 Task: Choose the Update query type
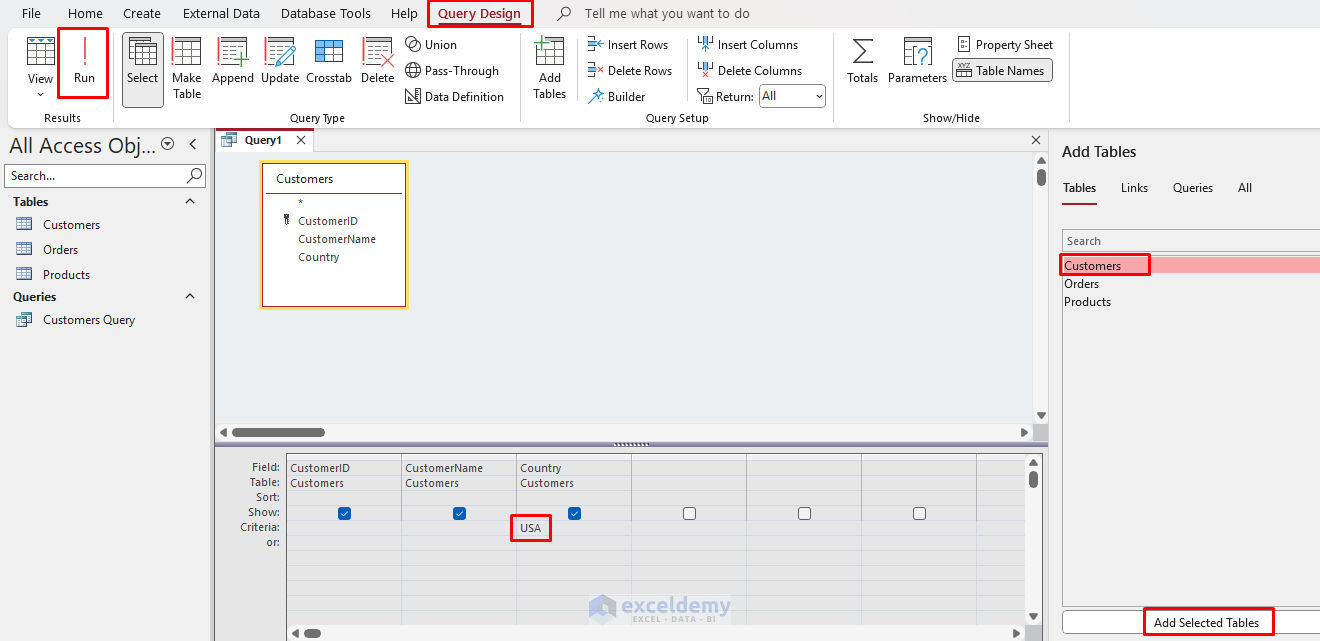pos(280,62)
